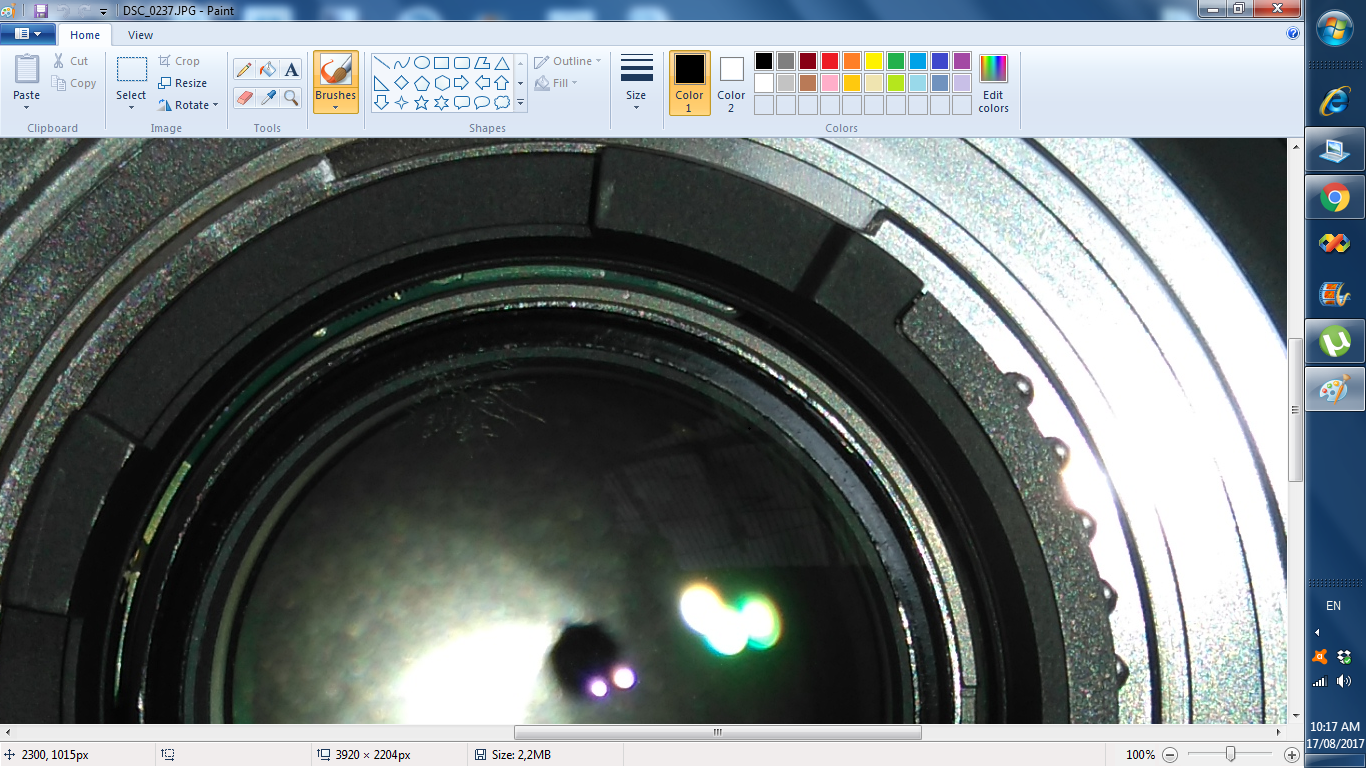The width and height of the screenshot is (1372, 772).
Task: Choose the Right arrow shape
Action: click(461, 82)
